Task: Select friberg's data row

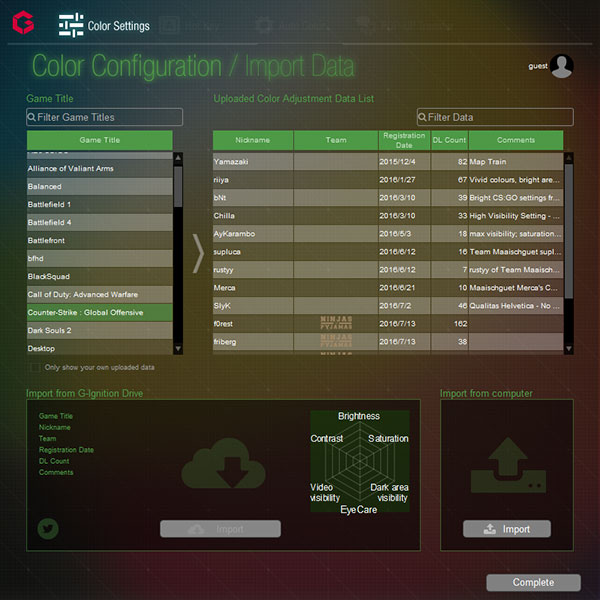Action: 388,341
